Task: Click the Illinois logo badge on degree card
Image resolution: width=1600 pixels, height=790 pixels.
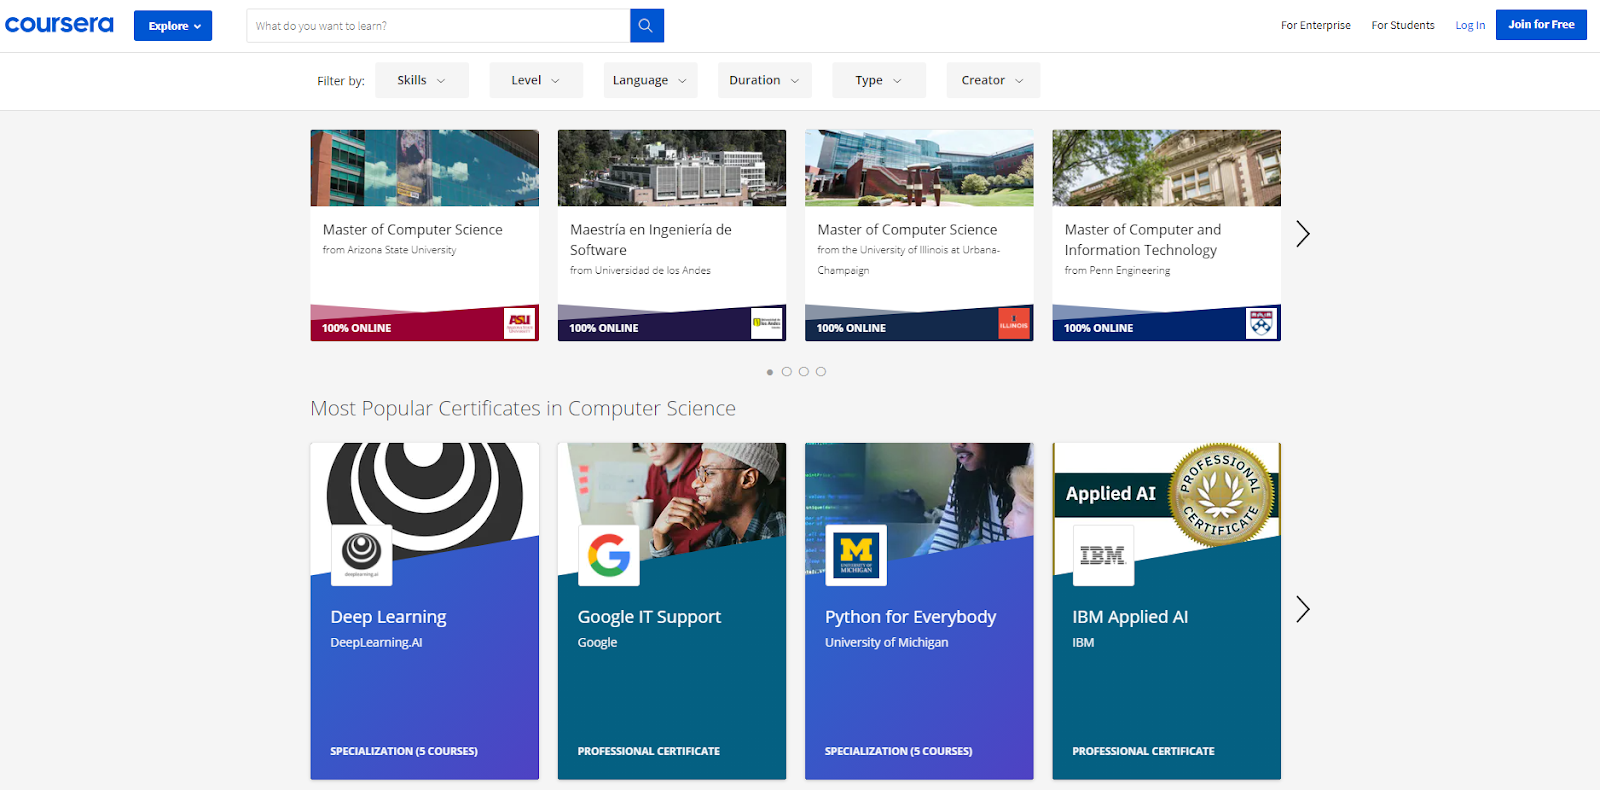Action: click(x=1014, y=323)
